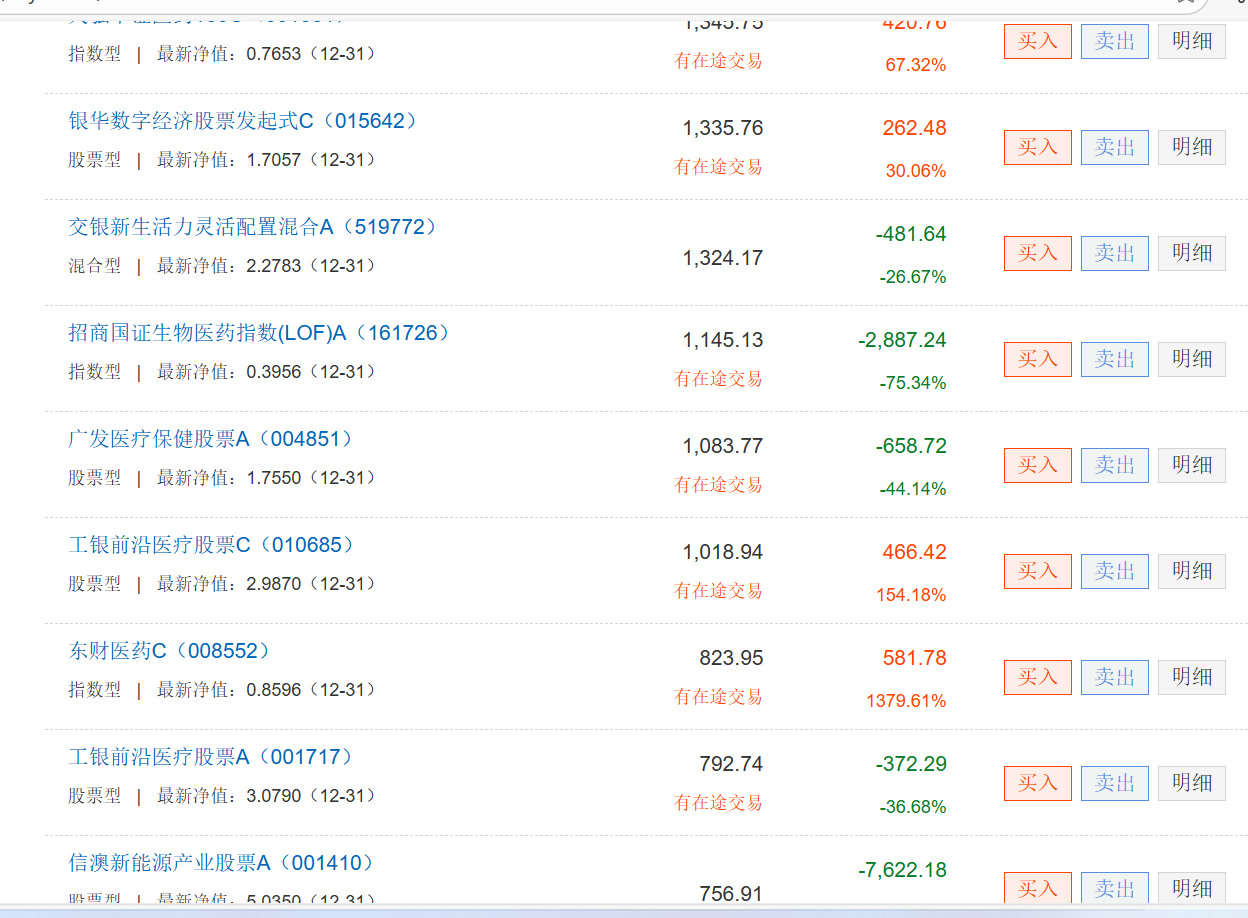Select return rate 30.06%
This screenshot has height=918, width=1248.
(916, 171)
